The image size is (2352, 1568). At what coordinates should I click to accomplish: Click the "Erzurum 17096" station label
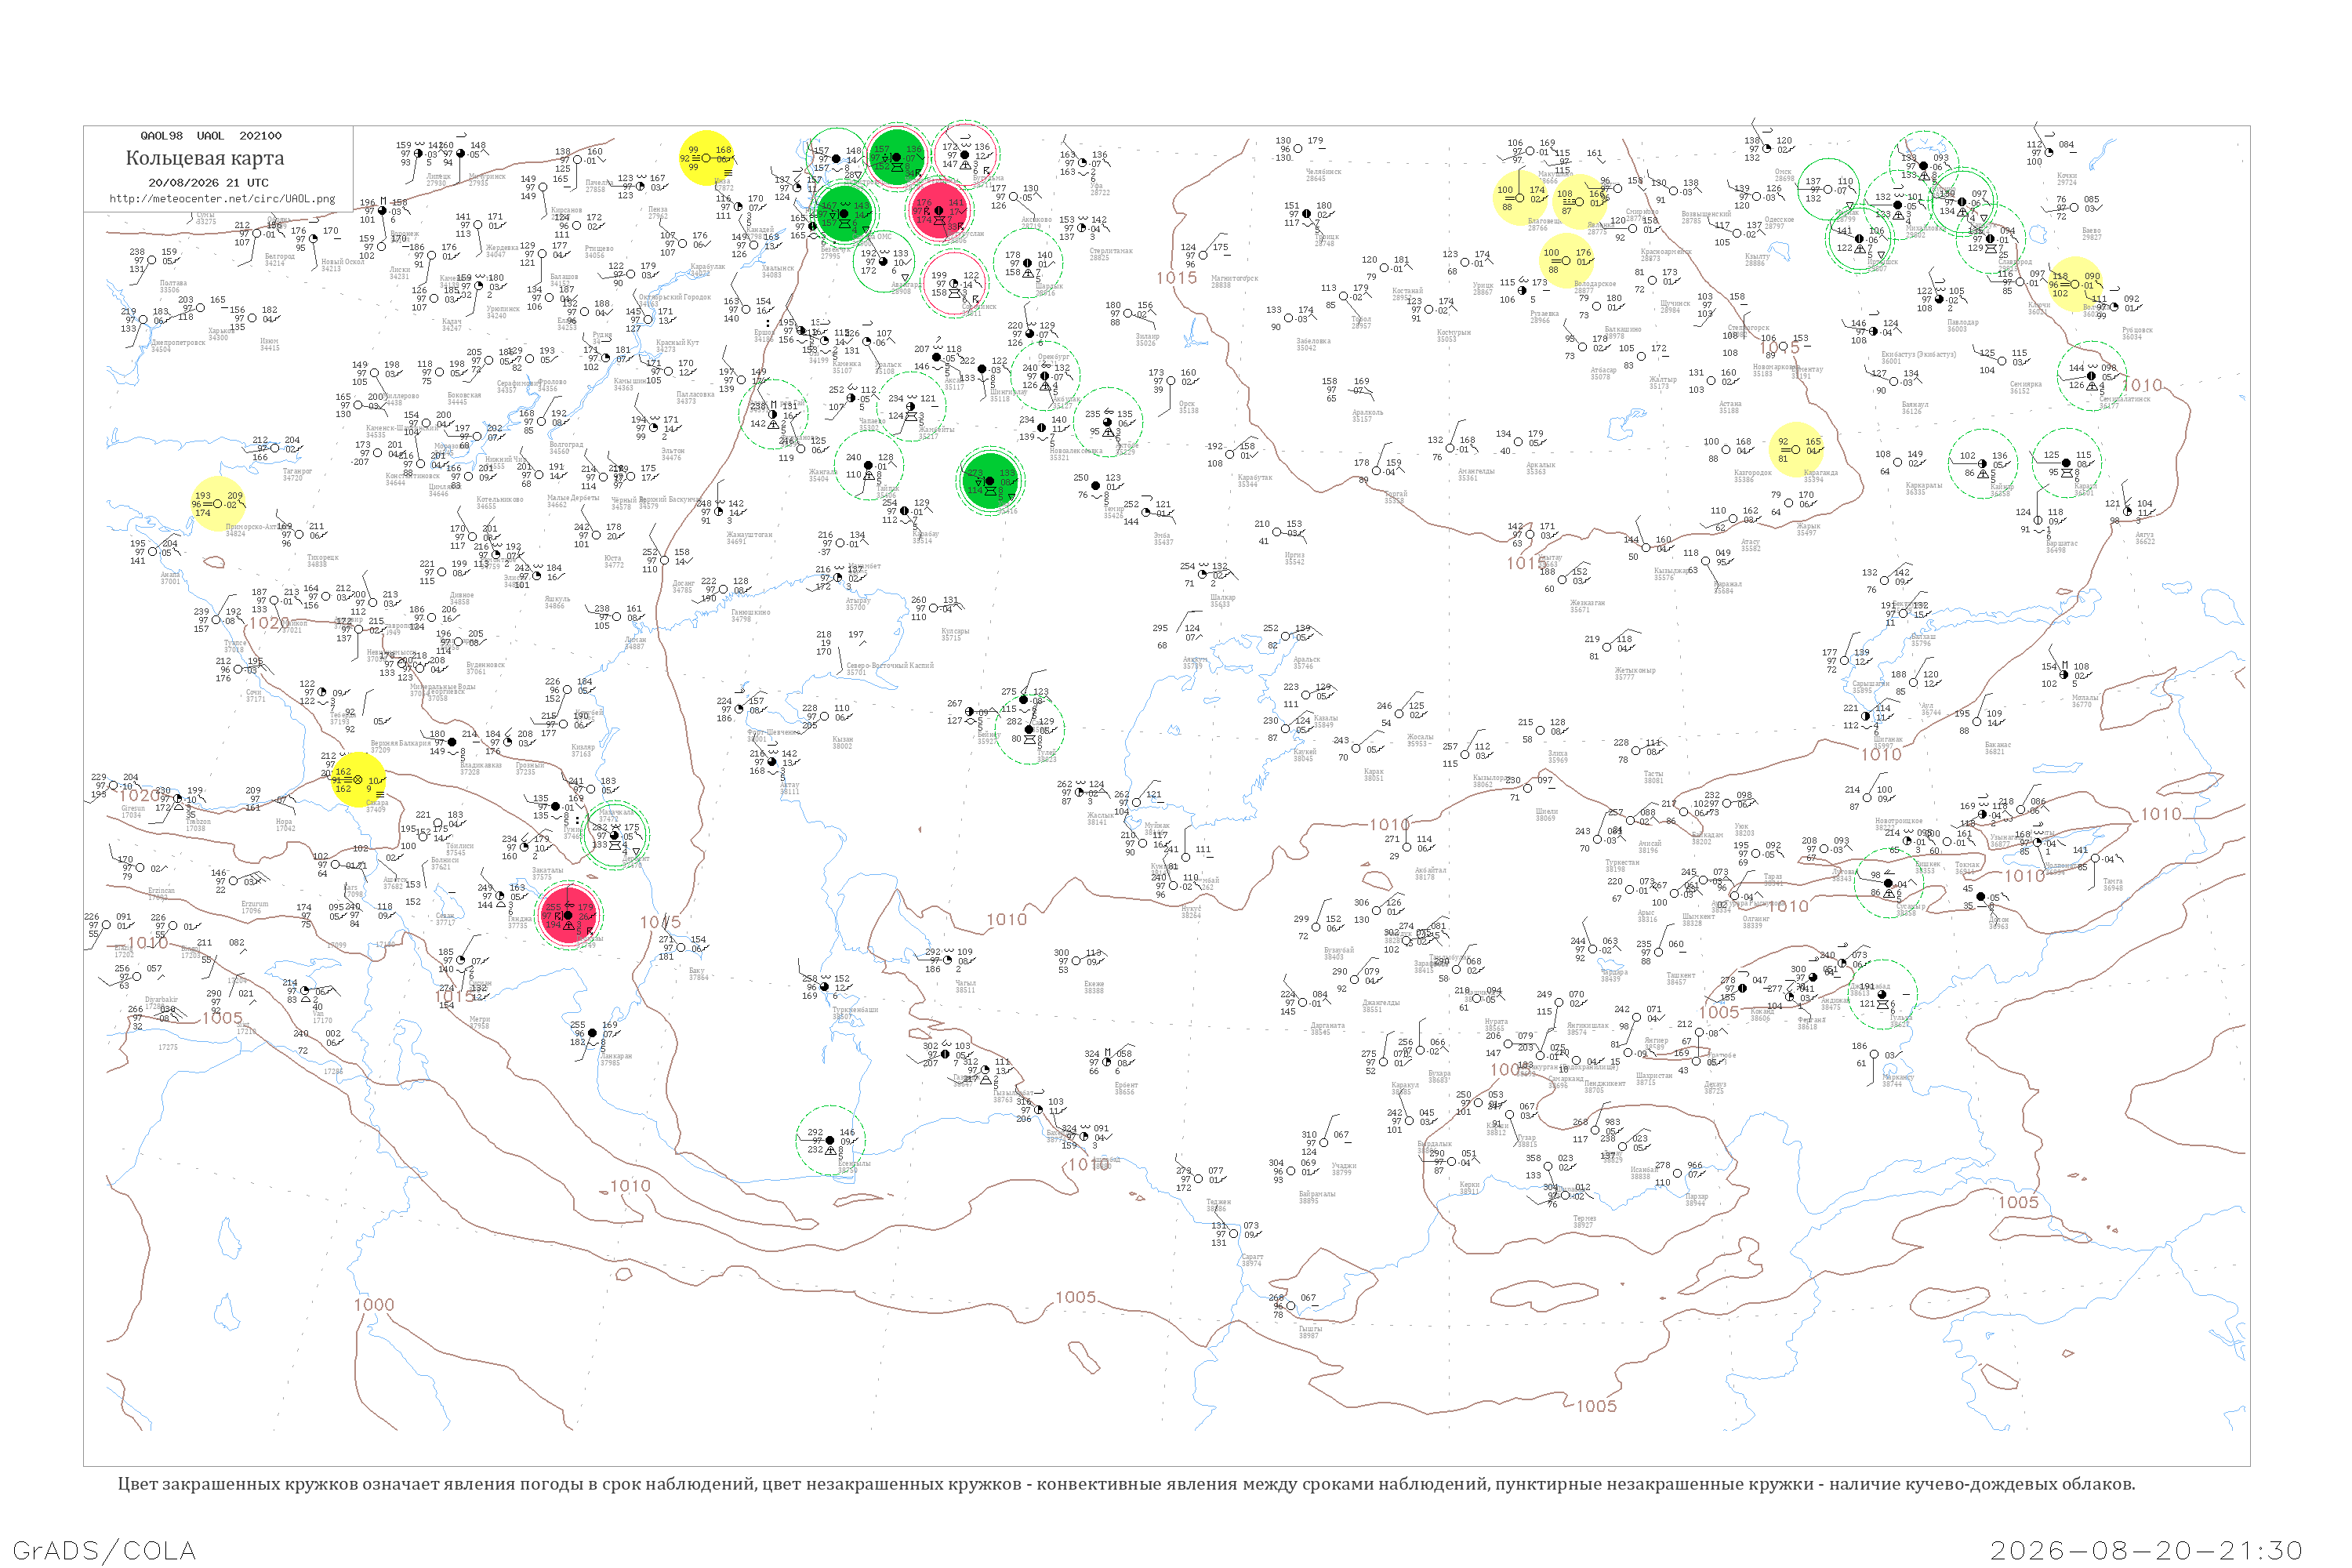click(x=254, y=907)
